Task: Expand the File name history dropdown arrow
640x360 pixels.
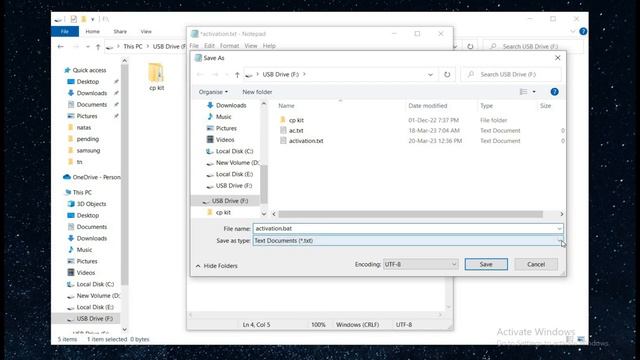Action: point(559,229)
